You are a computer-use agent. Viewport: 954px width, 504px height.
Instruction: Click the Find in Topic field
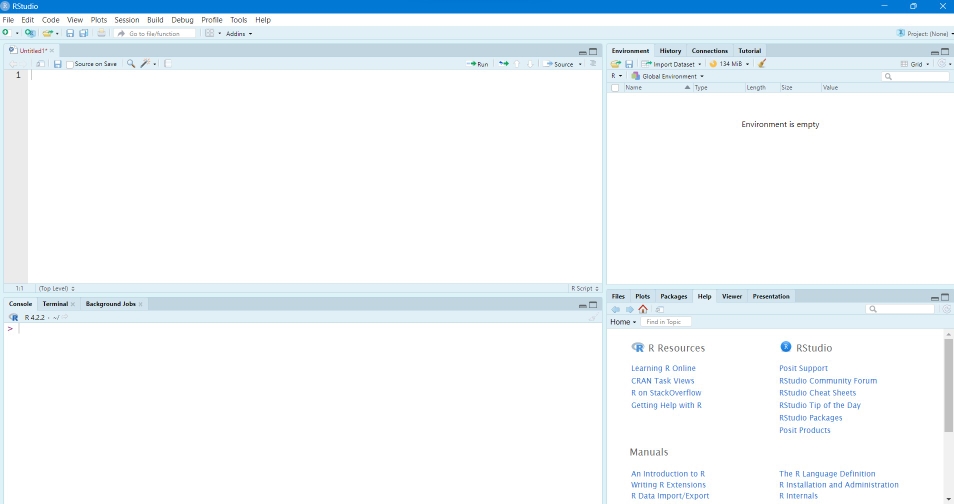tap(666, 322)
